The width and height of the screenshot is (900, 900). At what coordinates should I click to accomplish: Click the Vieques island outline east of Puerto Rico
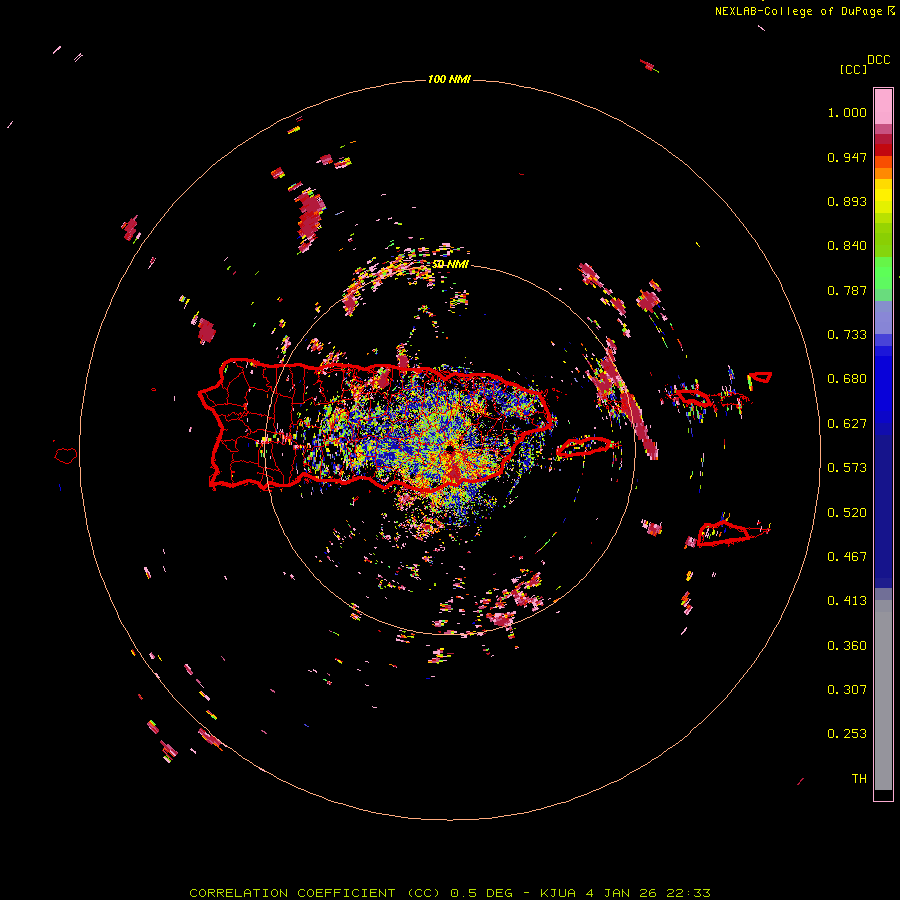[x=585, y=447]
